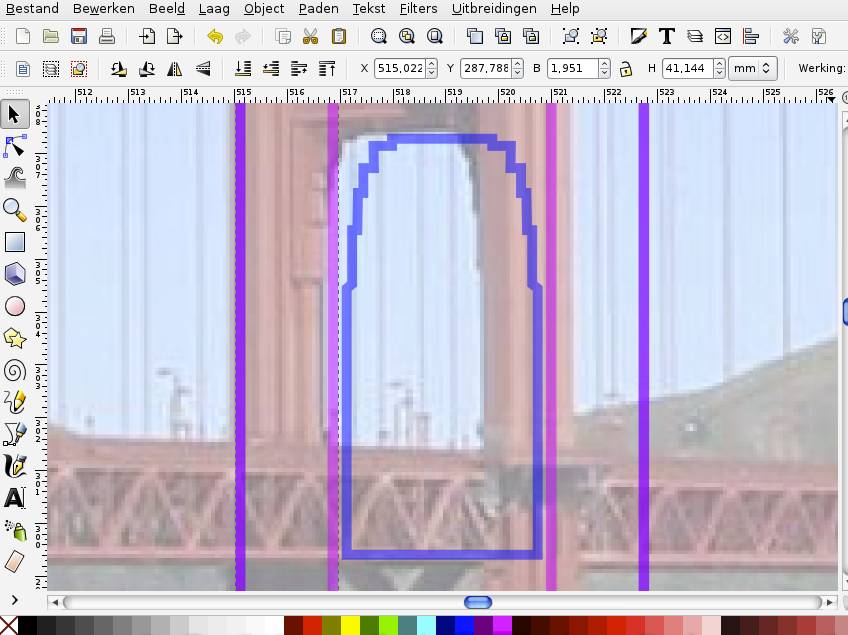
Task: Open the Fill and Stroke dialog
Action: 639,36
